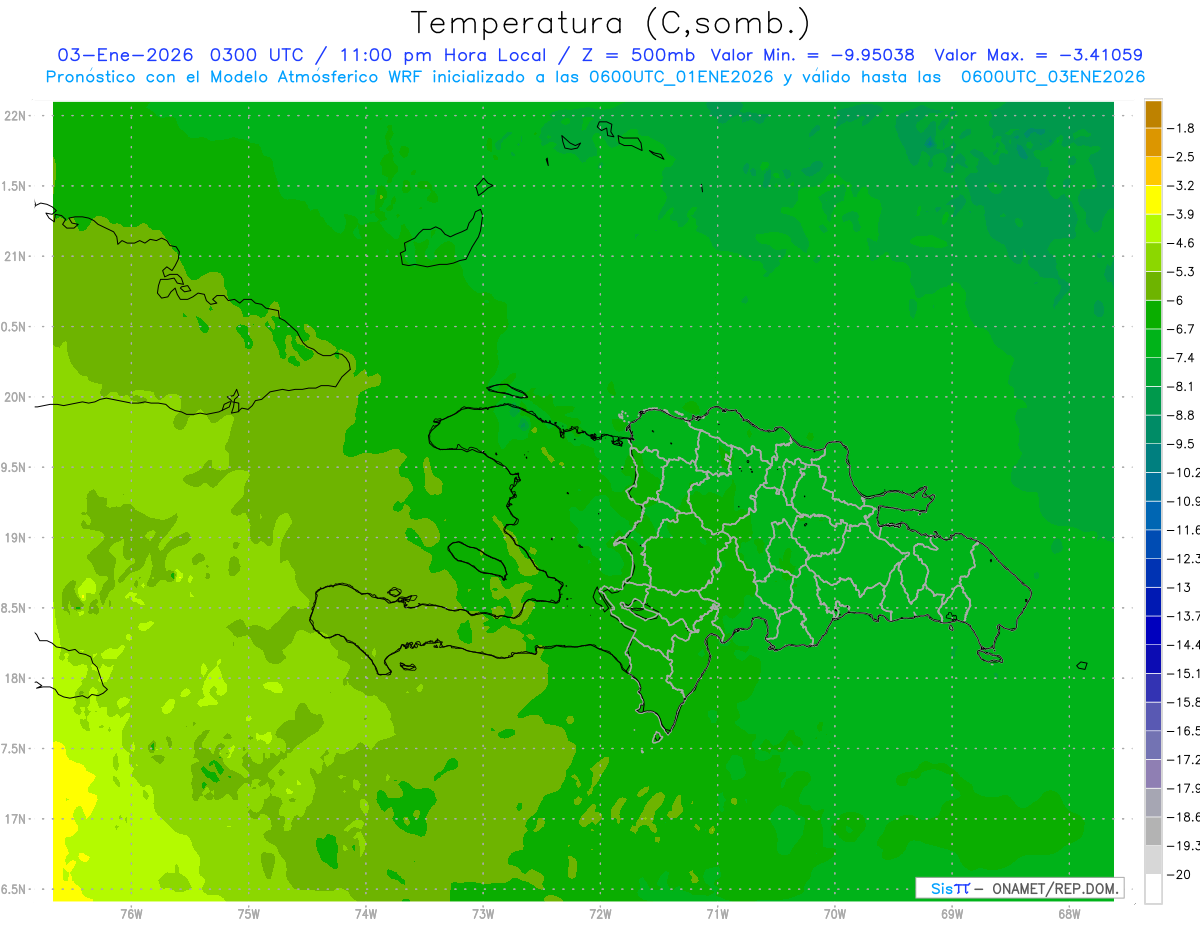Click the '76W' longitude label
The width and height of the screenshot is (1200, 927).
[131, 913]
